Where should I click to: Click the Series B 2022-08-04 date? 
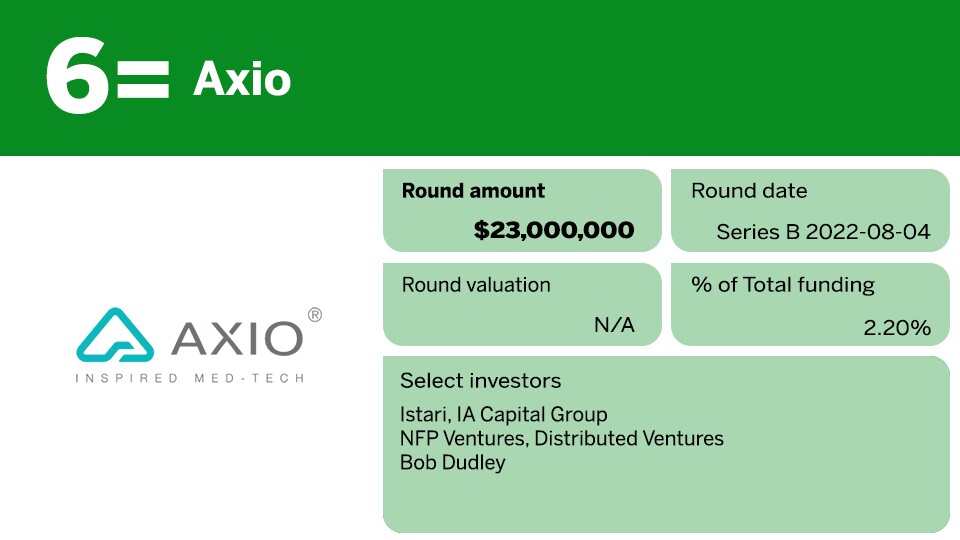tap(823, 232)
